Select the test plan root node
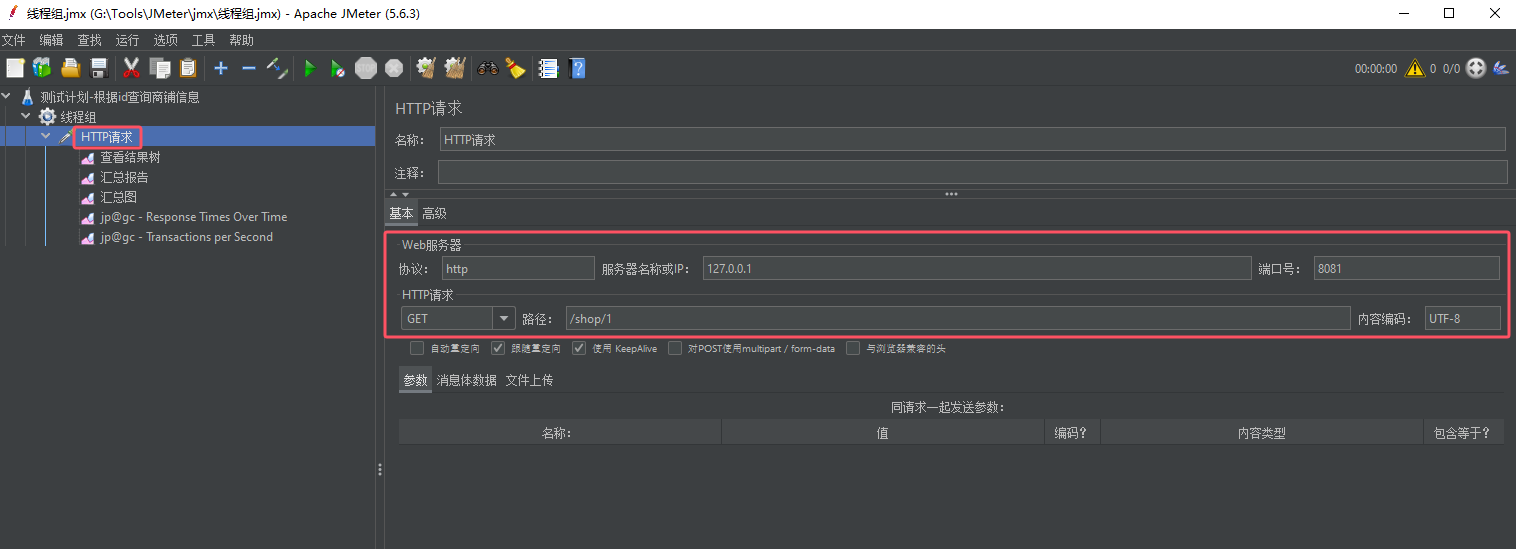Image resolution: width=1516 pixels, height=549 pixels. (120, 97)
